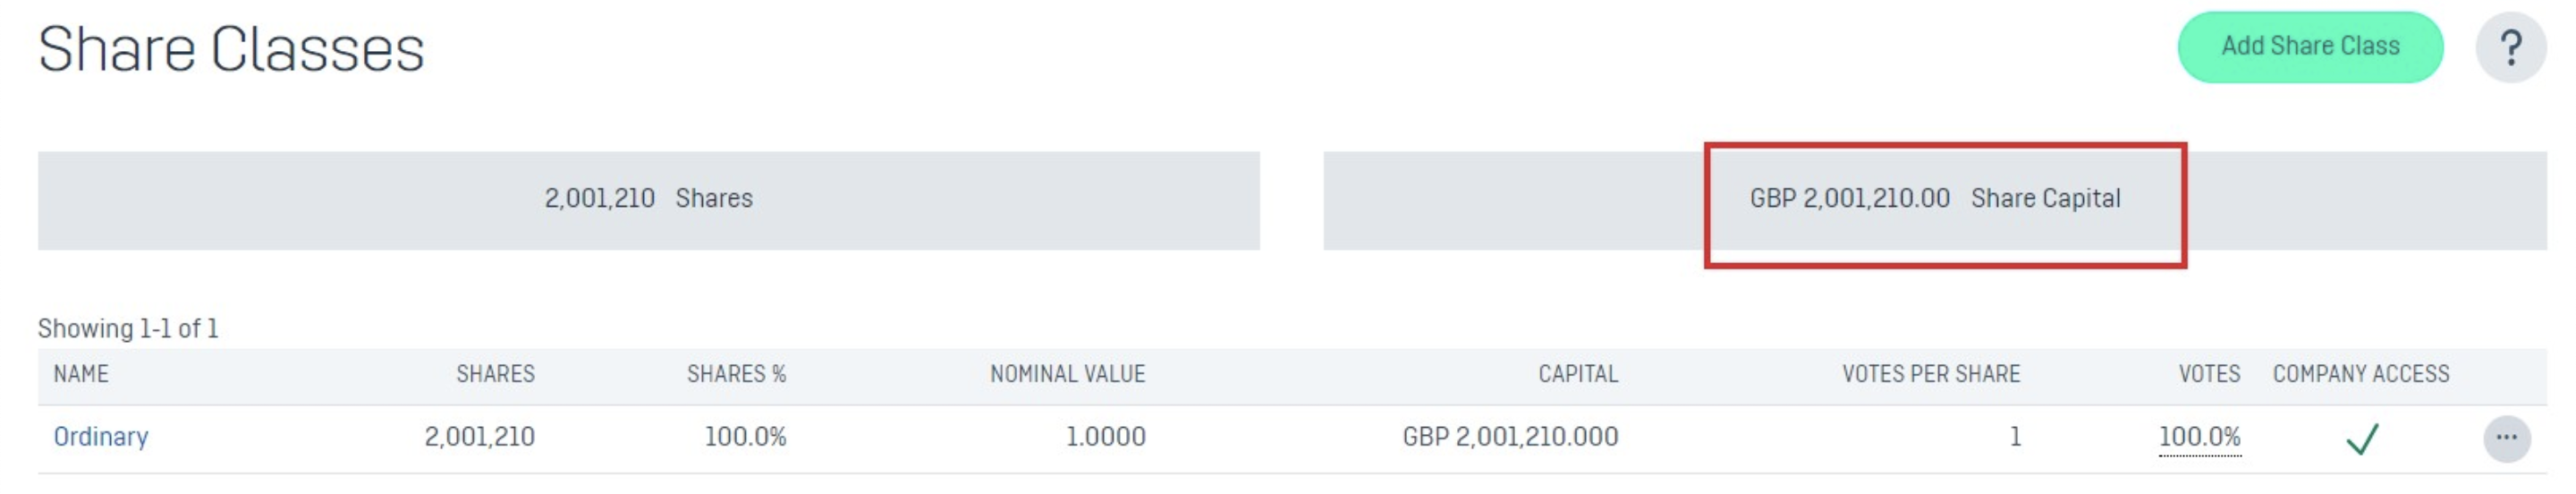
Task: Select the GBP 2,001,210.00 Share Capital summary
Action: tap(1934, 200)
